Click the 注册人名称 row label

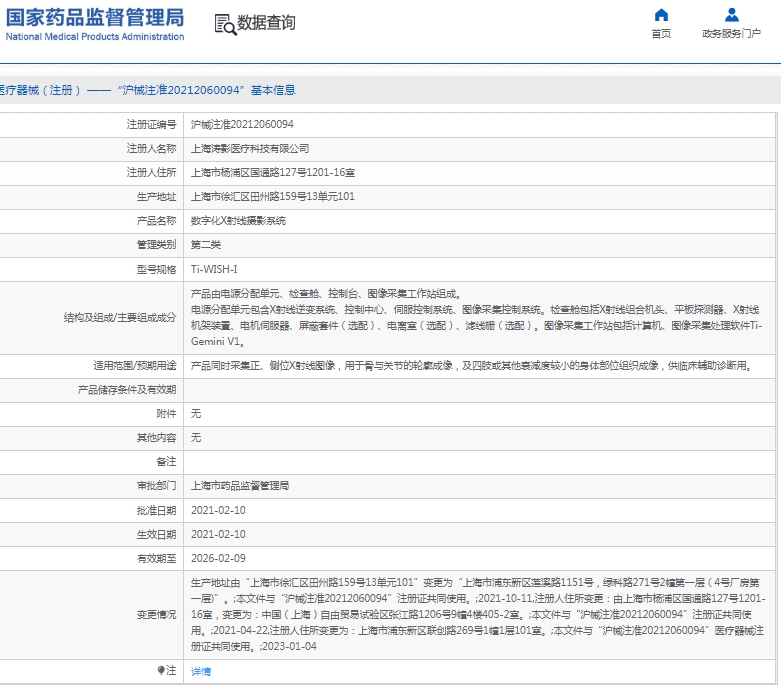click(x=151, y=148)
